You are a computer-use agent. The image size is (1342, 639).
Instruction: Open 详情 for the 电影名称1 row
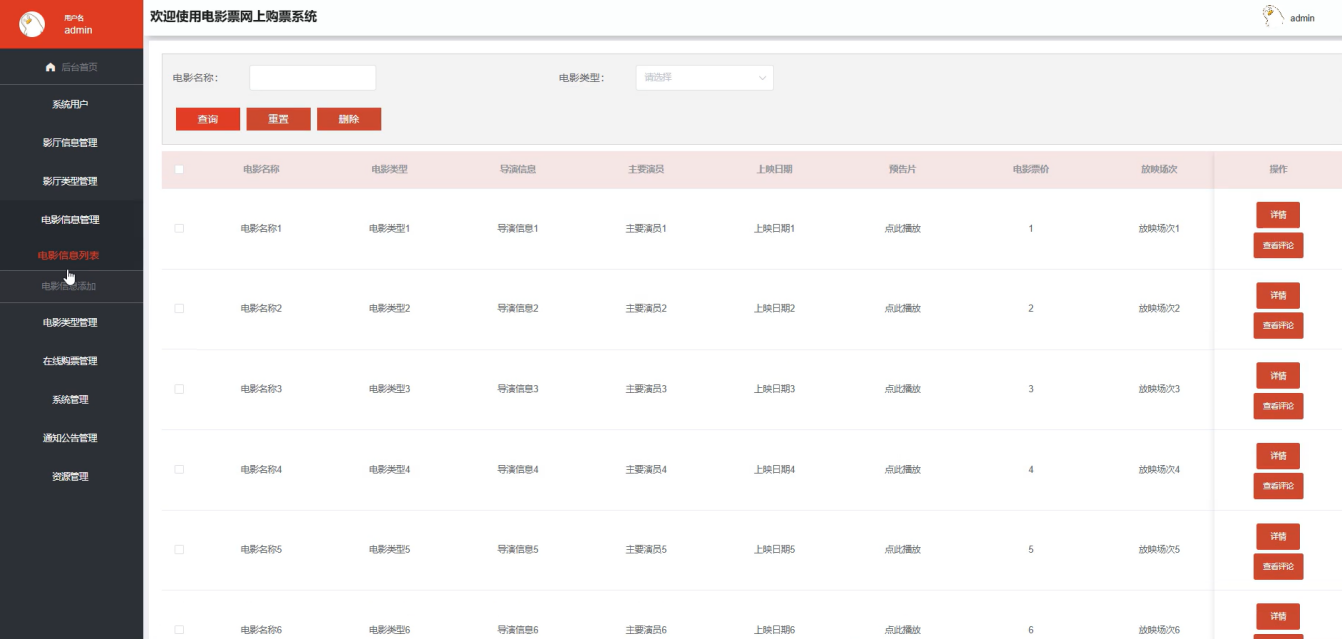pos(1278,215)
